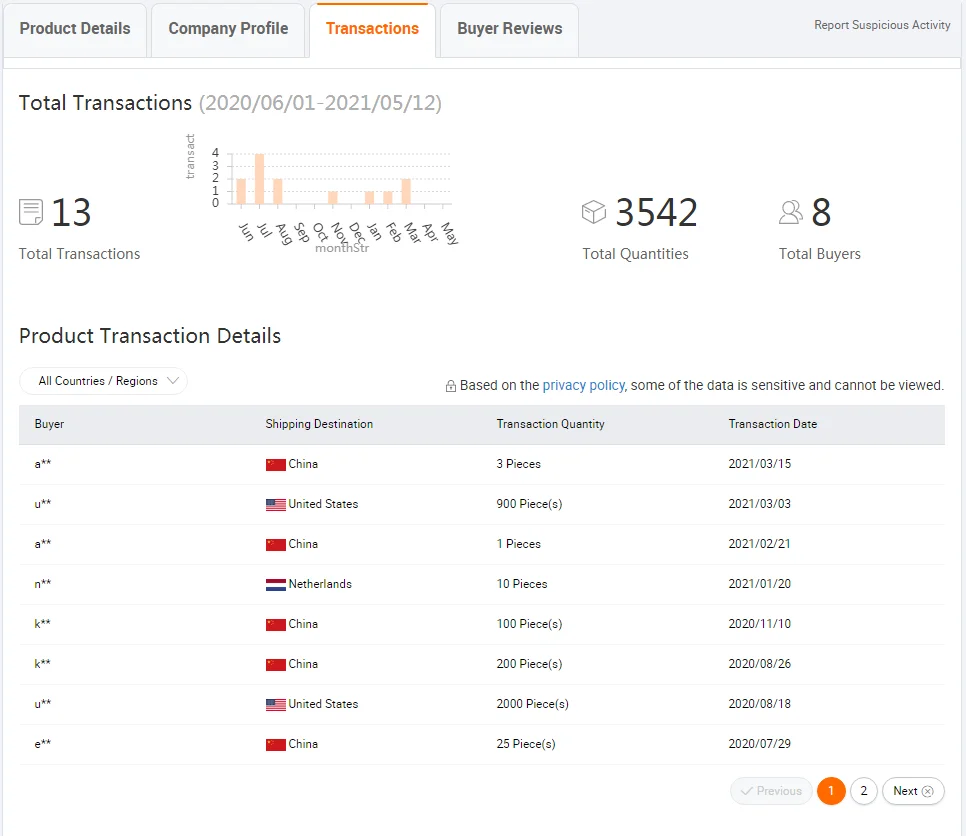966x836 pixels.
Task: Click the Netherlands flag icon
Action: coord(276,584)
